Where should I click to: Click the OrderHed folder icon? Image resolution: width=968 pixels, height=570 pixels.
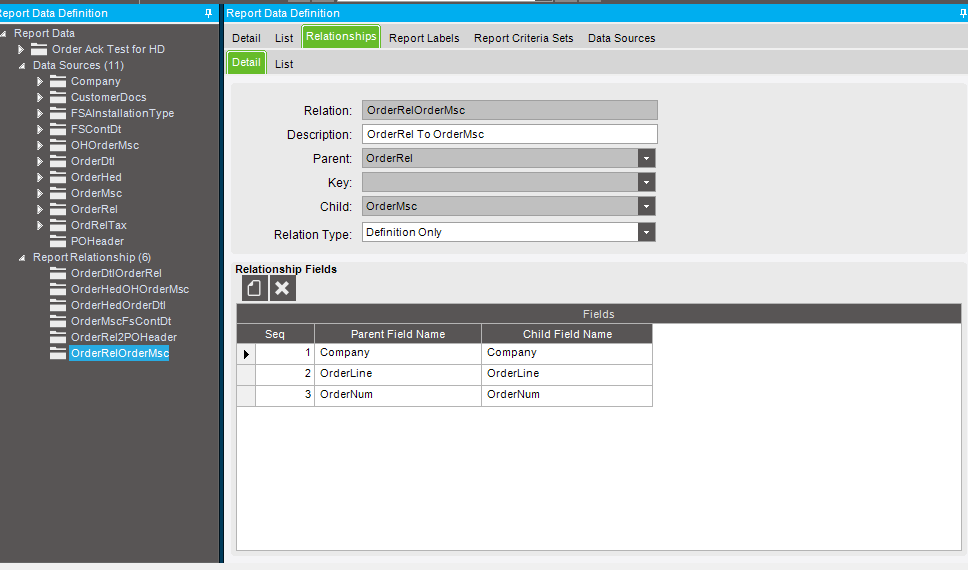(x=58, y=178)
